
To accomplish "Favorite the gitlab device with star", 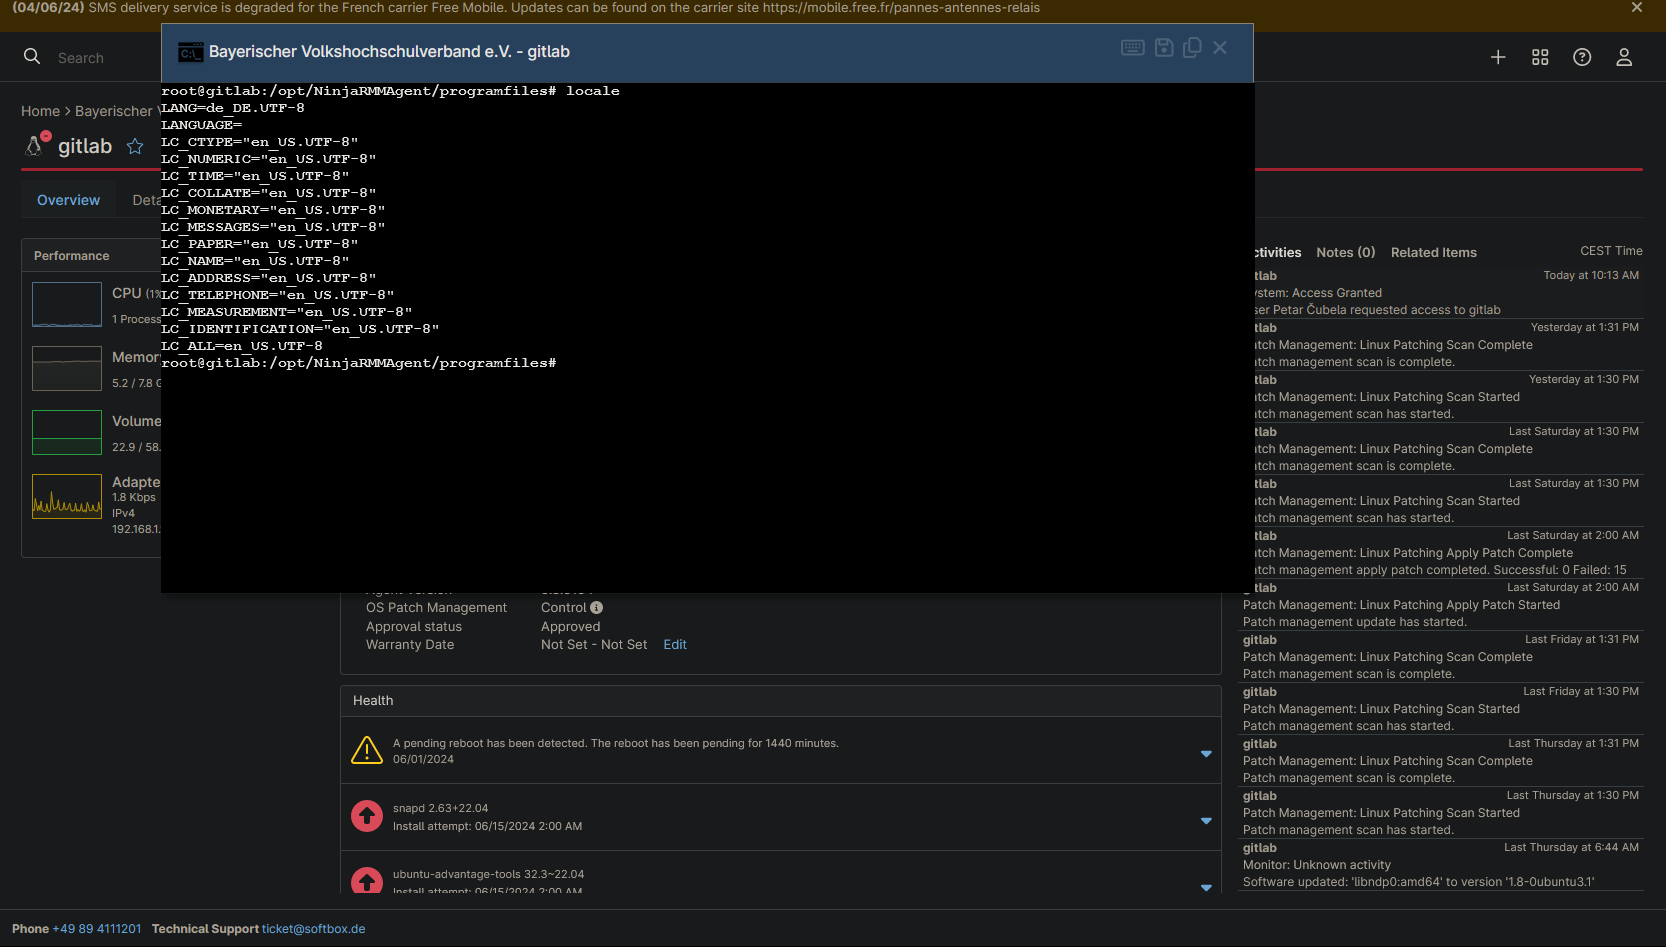I will [135, 147].
